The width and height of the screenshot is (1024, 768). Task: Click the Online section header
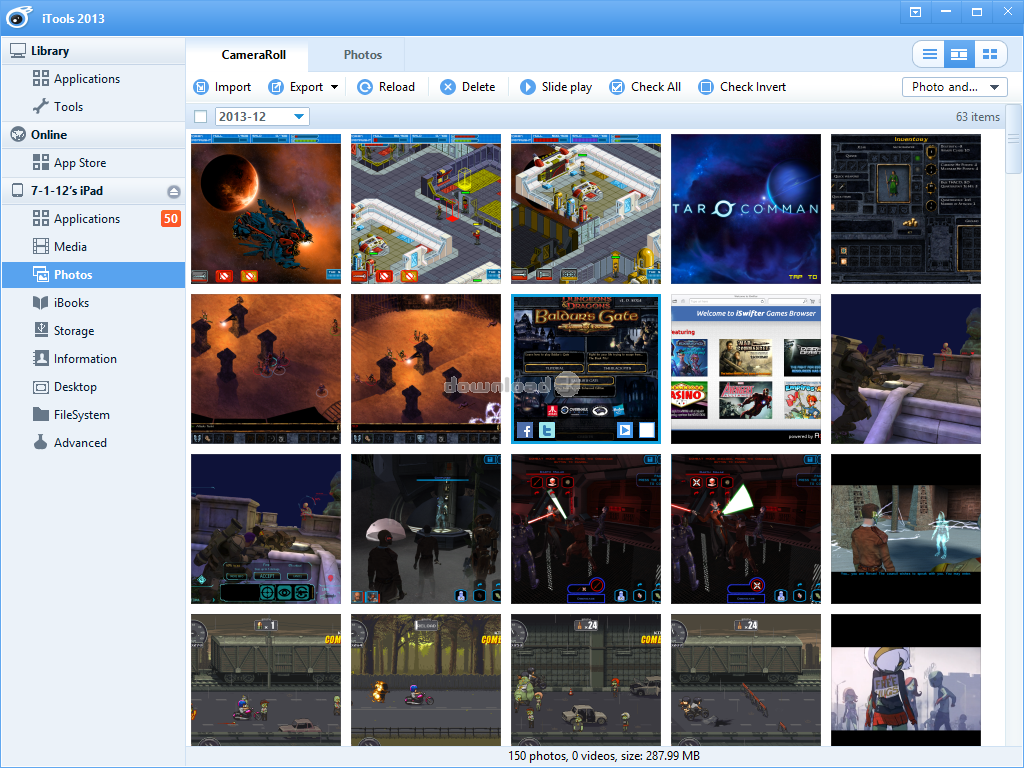coord(93,135)
